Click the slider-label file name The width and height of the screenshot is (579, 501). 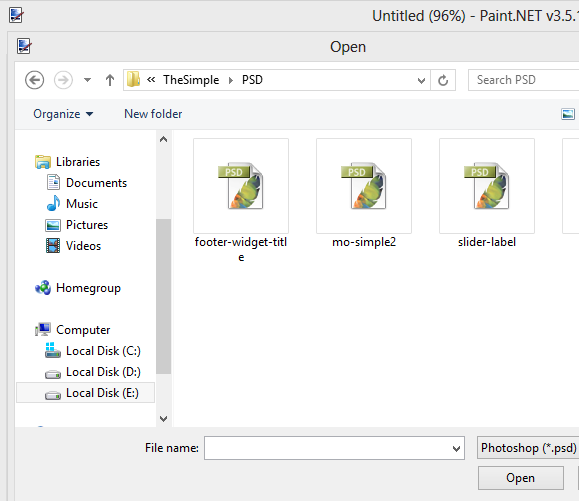pos(487,242)
